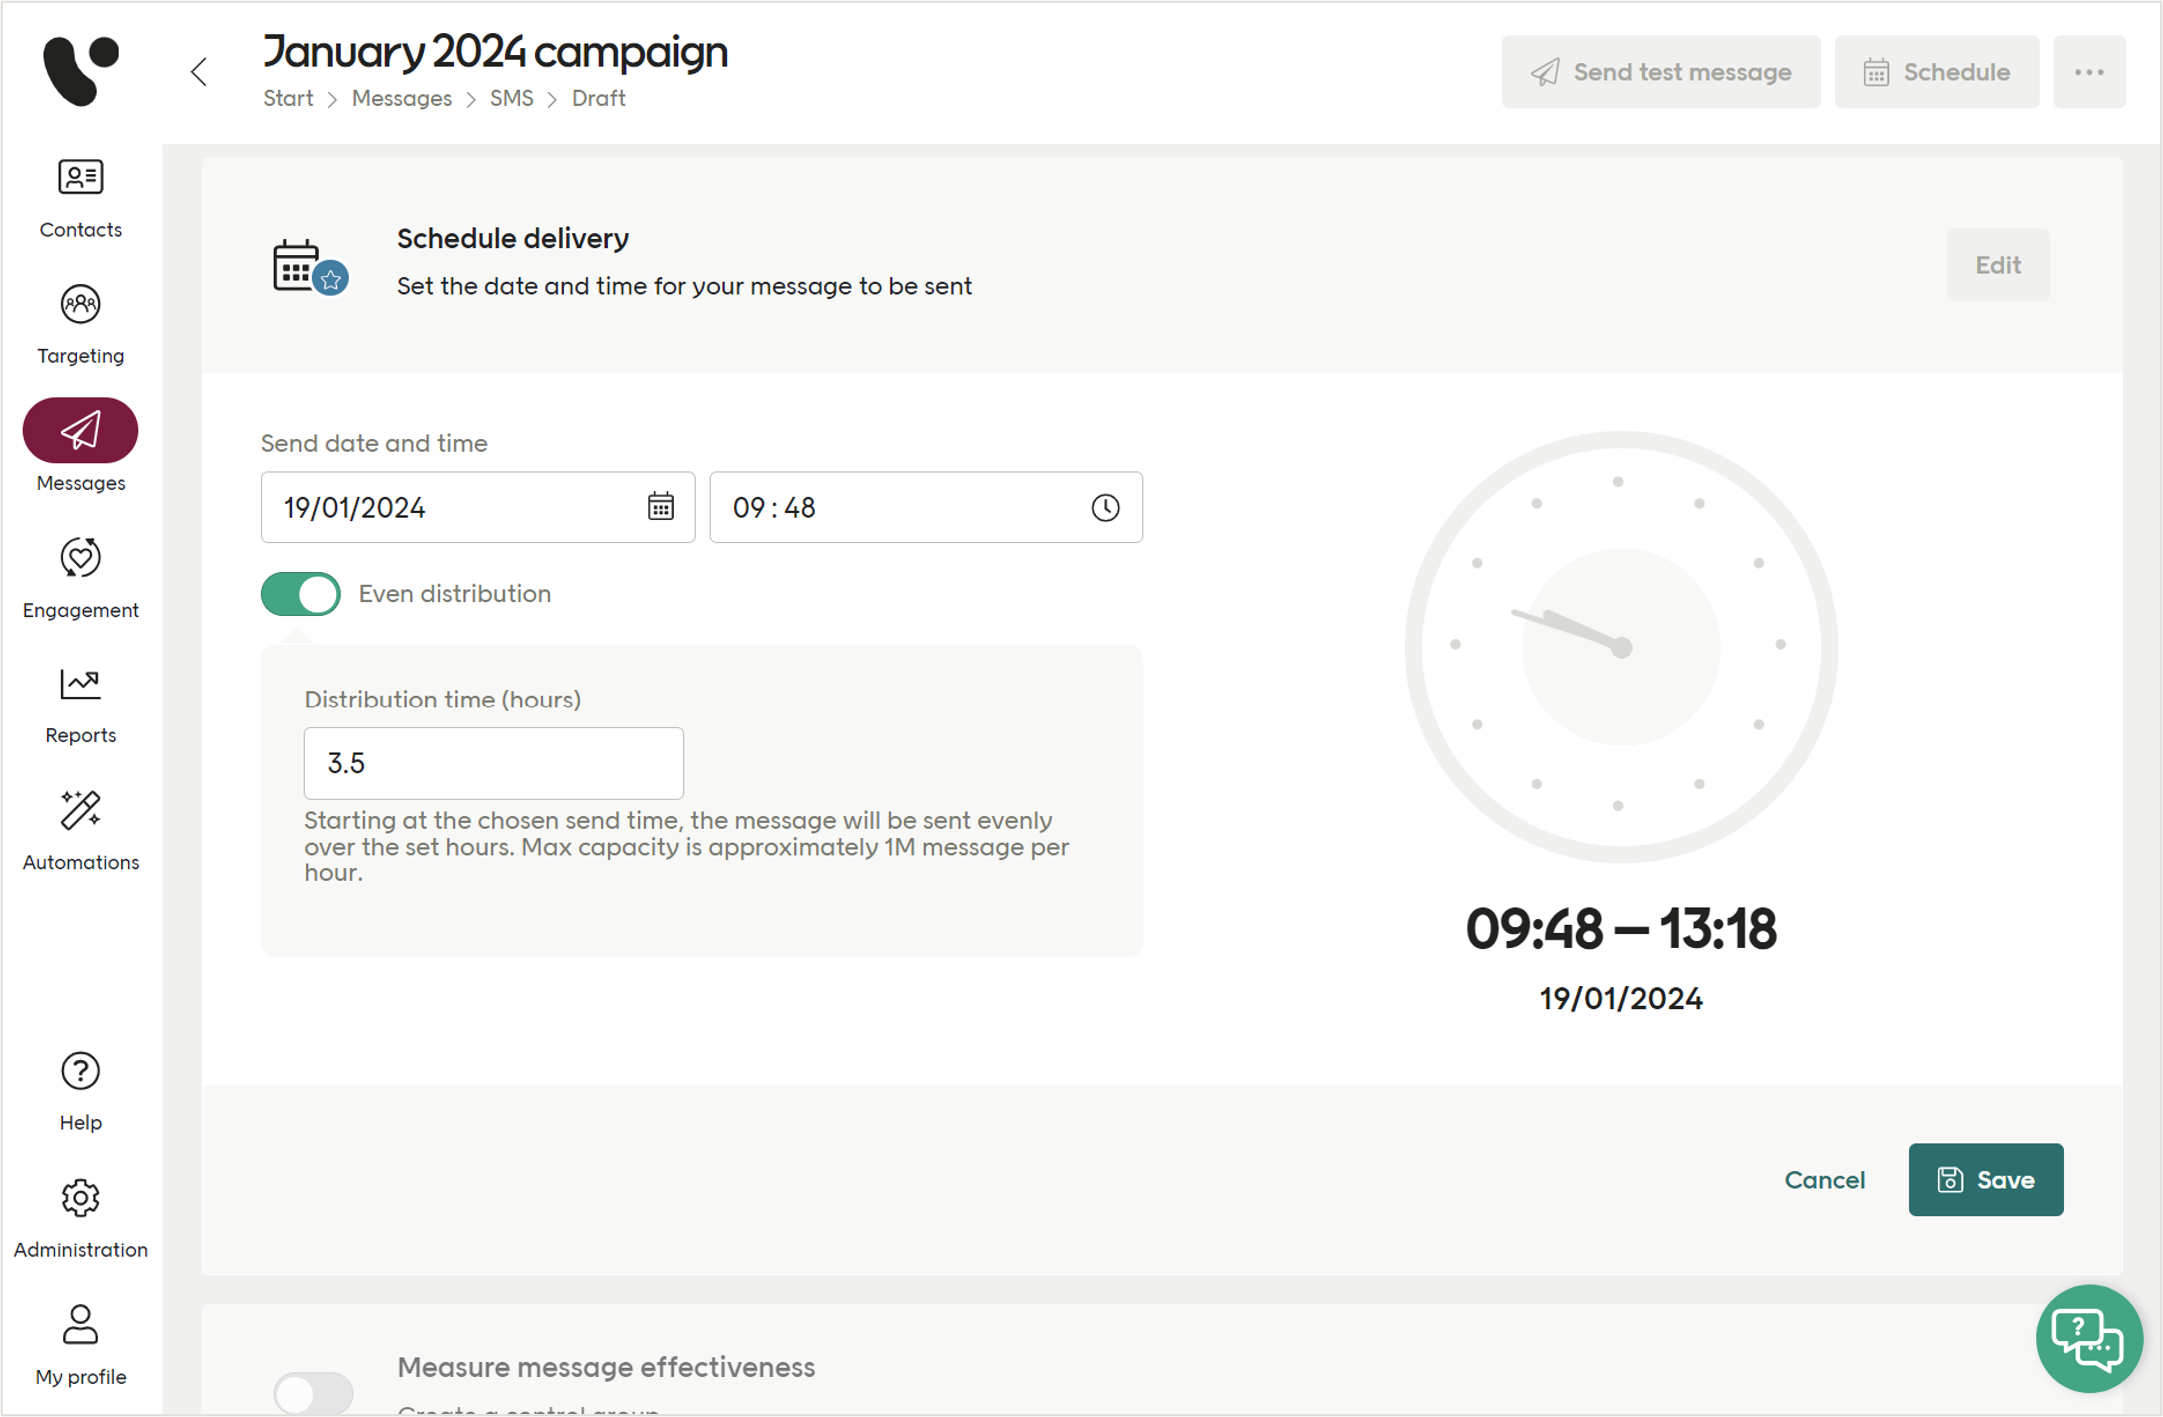The width and height of the screenshot is (2163, 1417).
Task: Select the Messages icon in sidebar
Action: [x=80, y=429]
